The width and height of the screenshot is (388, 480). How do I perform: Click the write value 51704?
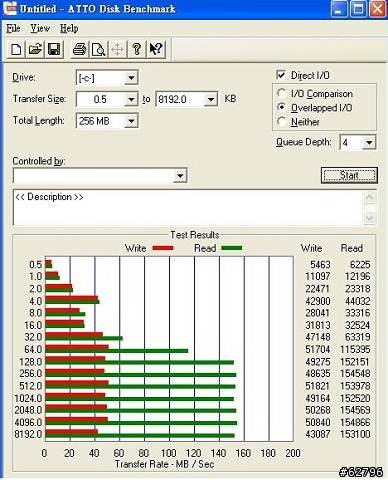click(318, 349)
